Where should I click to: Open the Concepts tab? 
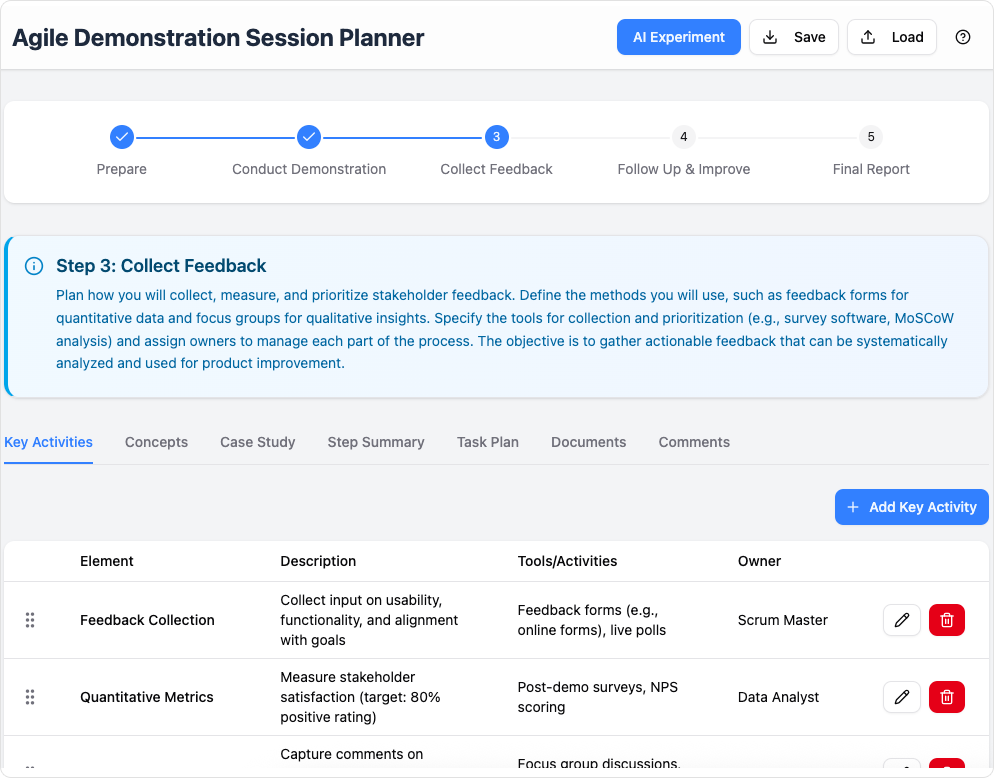click(x=156, y=442)
